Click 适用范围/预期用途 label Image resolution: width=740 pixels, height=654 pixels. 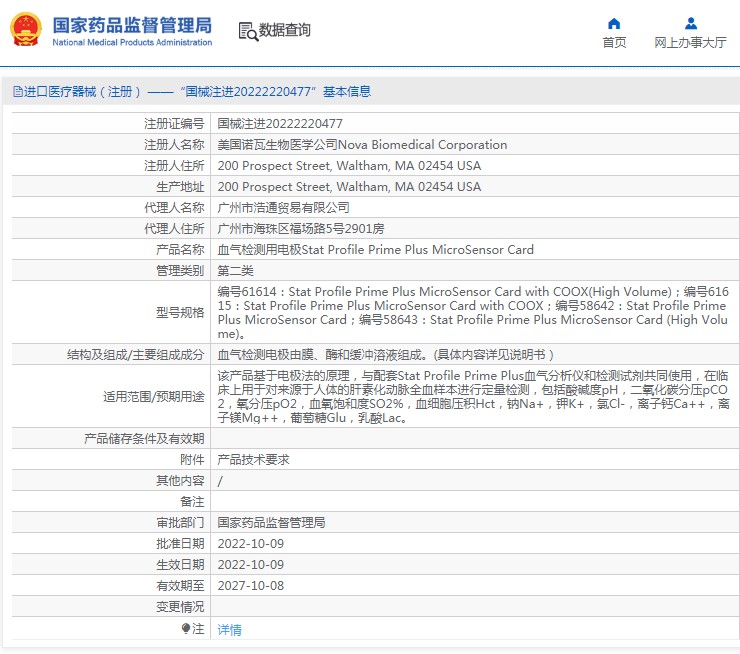click(154, 396)
